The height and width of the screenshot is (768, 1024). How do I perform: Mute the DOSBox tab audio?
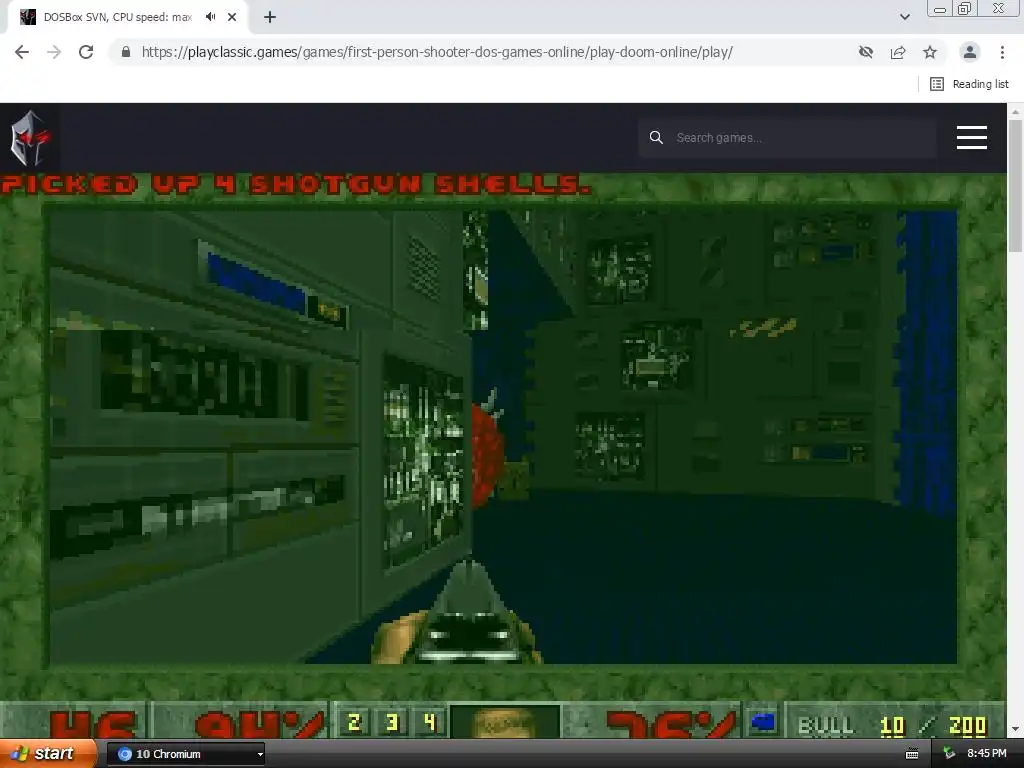[210, 17]
